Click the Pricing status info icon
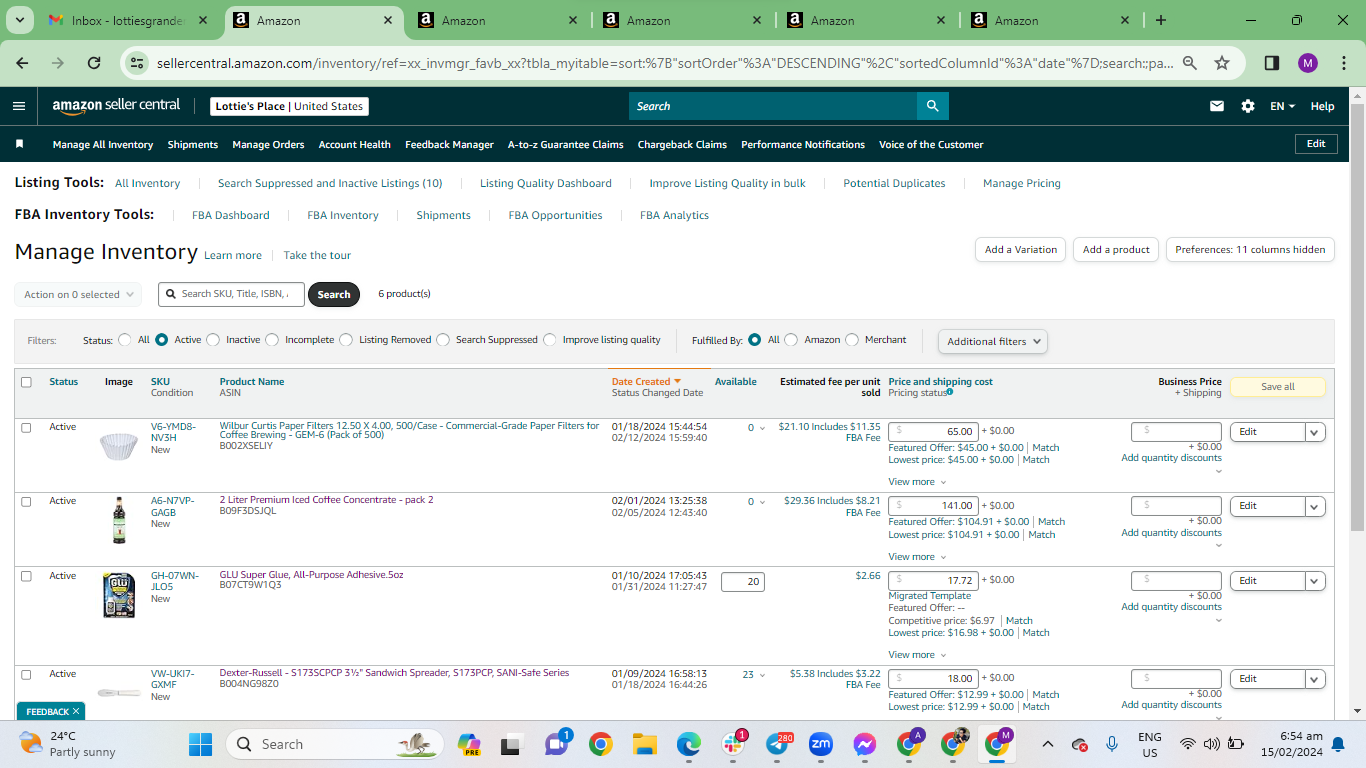 (950, 392)
